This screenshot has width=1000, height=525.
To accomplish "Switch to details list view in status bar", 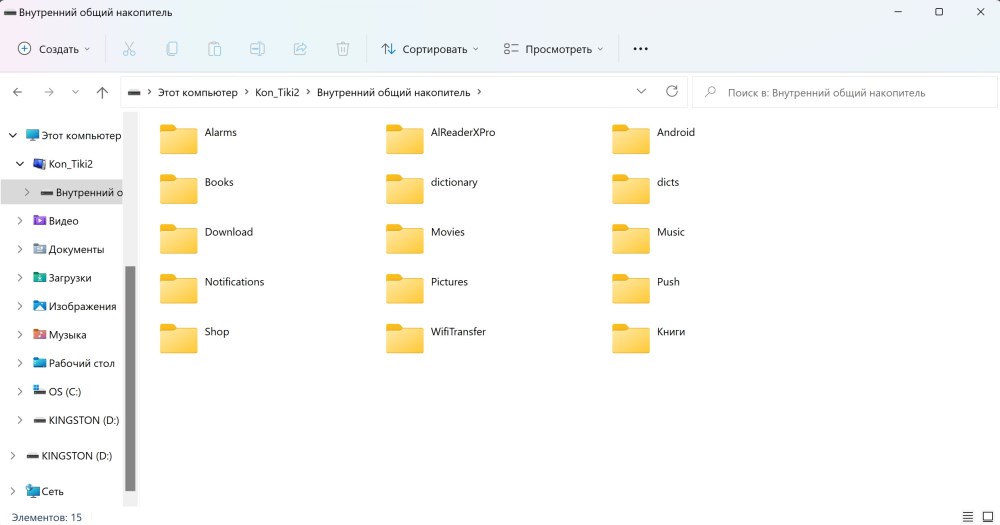I will [967, 517].
